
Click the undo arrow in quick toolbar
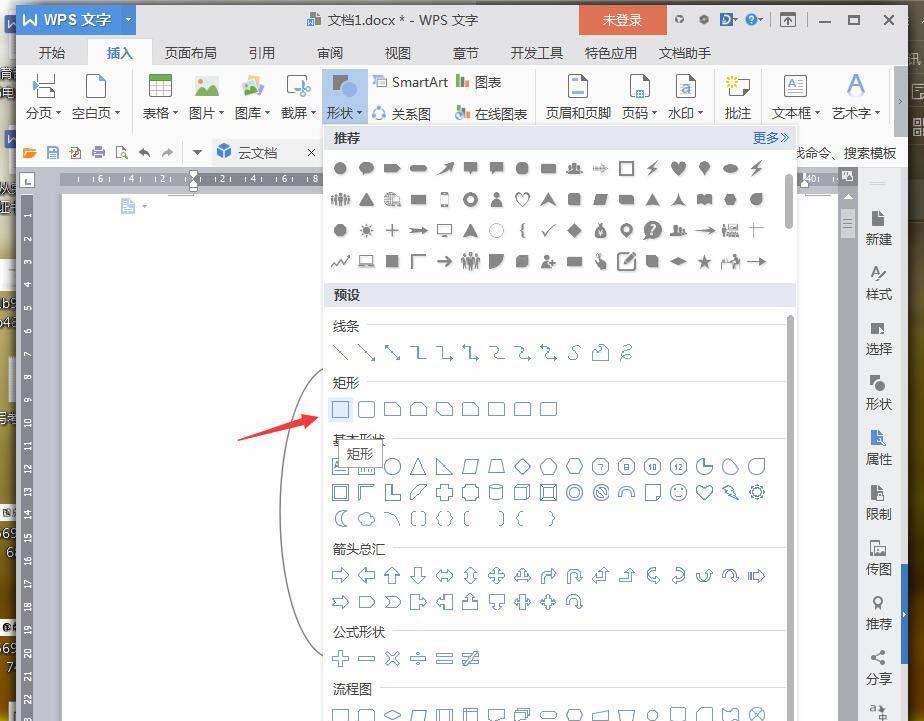(144, 153)
